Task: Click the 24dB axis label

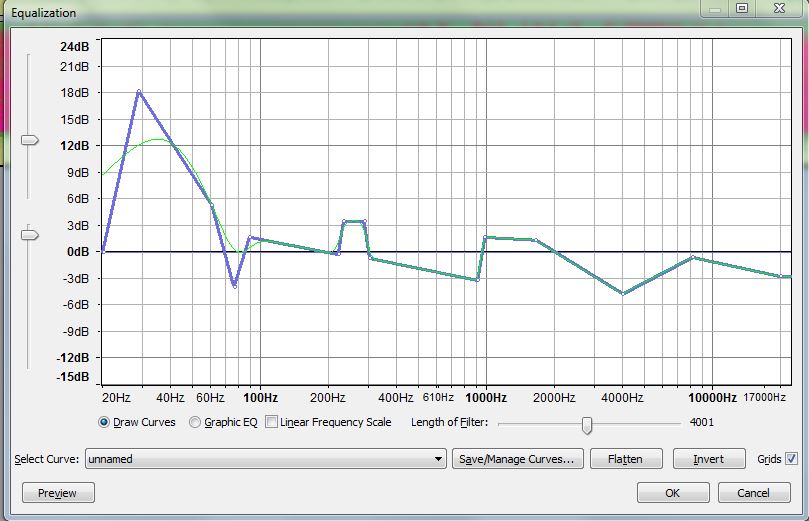Action: pos(74,46)
